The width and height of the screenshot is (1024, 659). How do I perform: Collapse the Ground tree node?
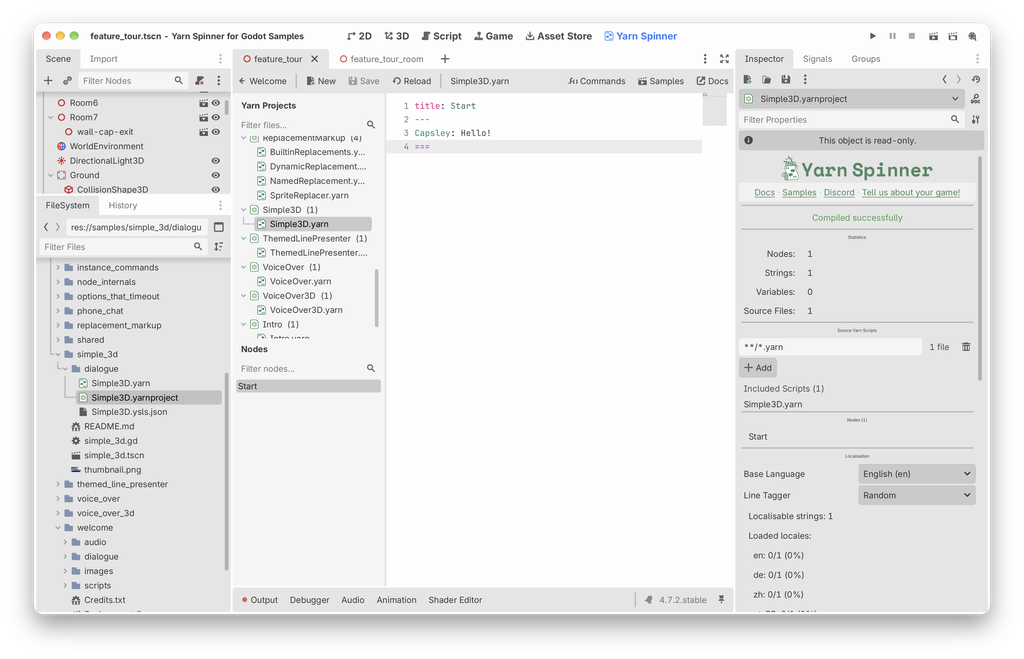click(50, 175)
